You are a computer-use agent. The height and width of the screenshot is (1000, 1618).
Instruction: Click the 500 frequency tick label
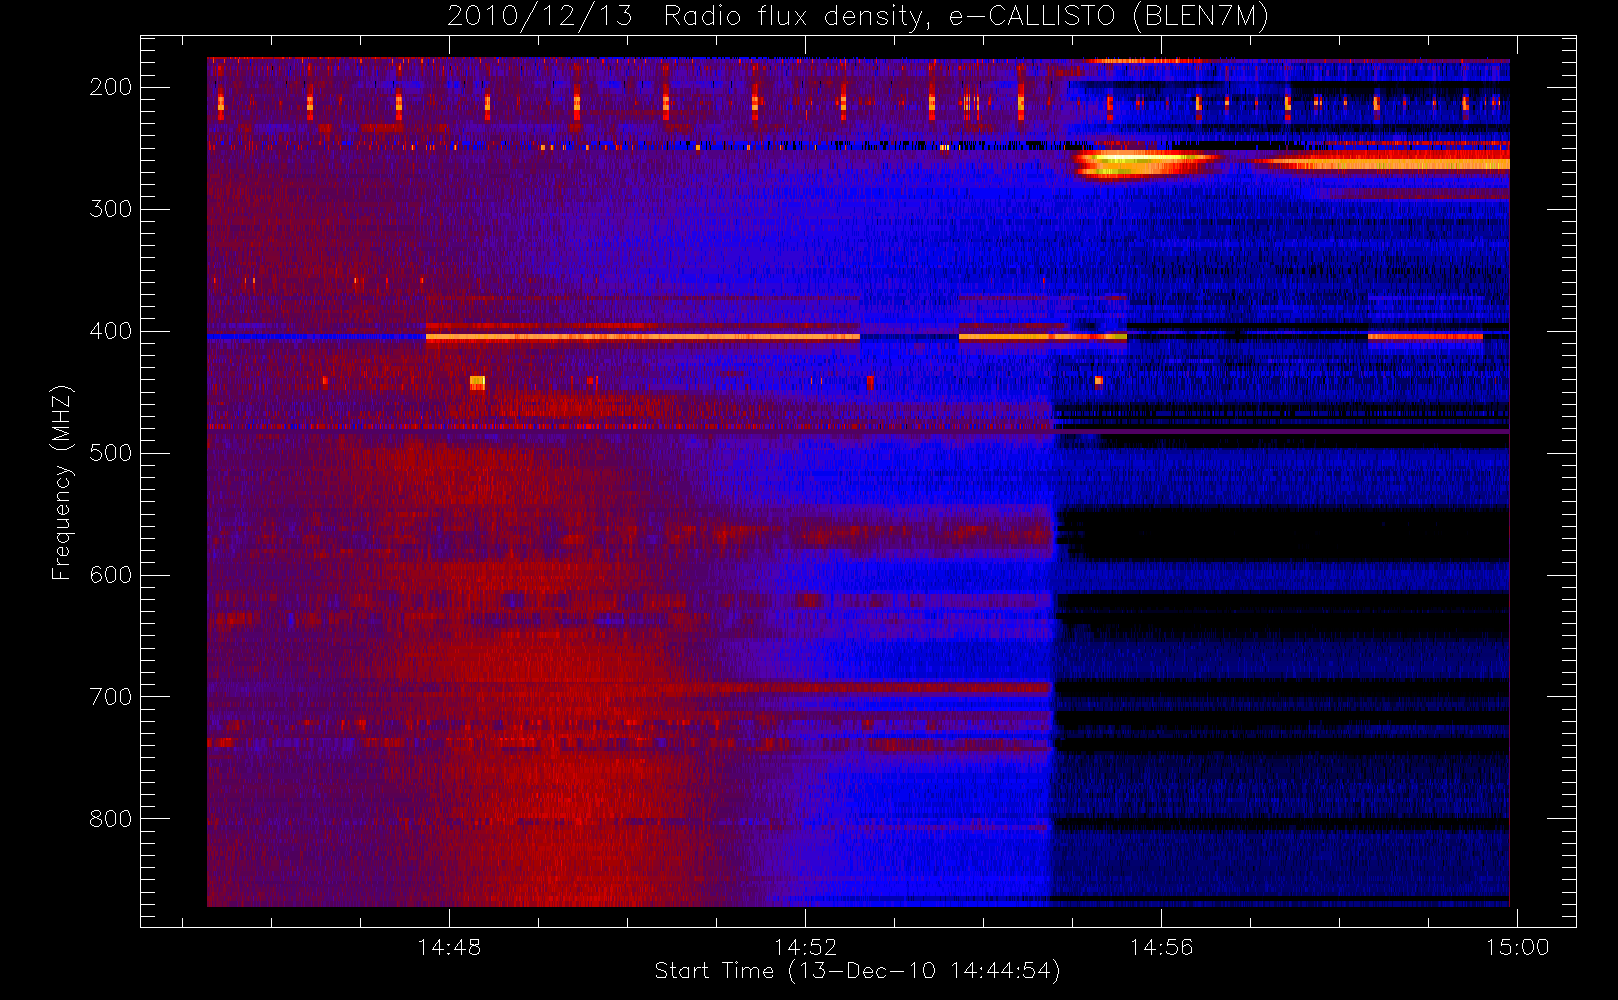click(111, 453)
